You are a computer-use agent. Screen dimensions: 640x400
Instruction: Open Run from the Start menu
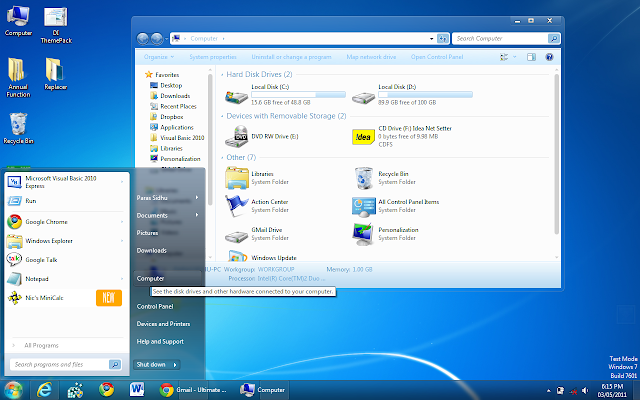(65, 201)
